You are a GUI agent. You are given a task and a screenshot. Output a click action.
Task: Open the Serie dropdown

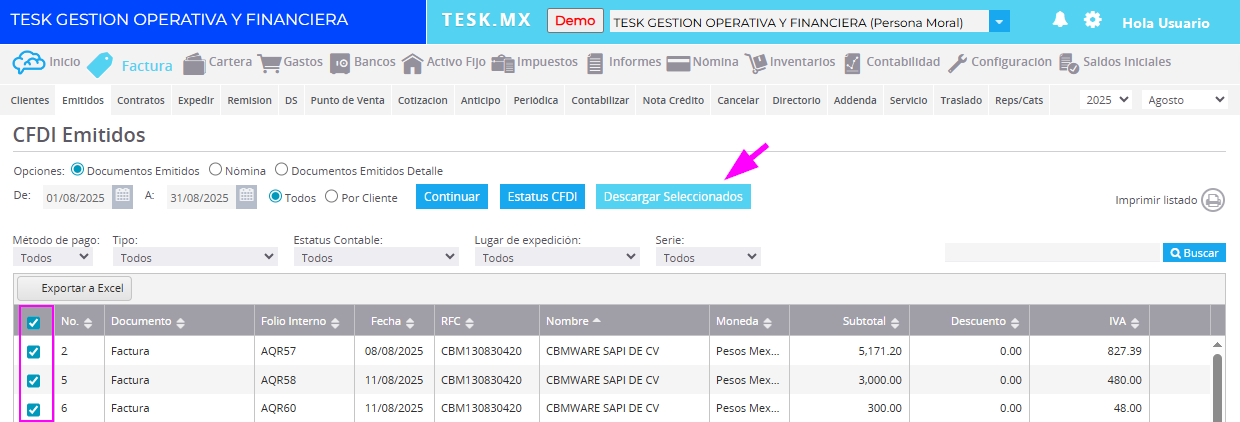708,257
